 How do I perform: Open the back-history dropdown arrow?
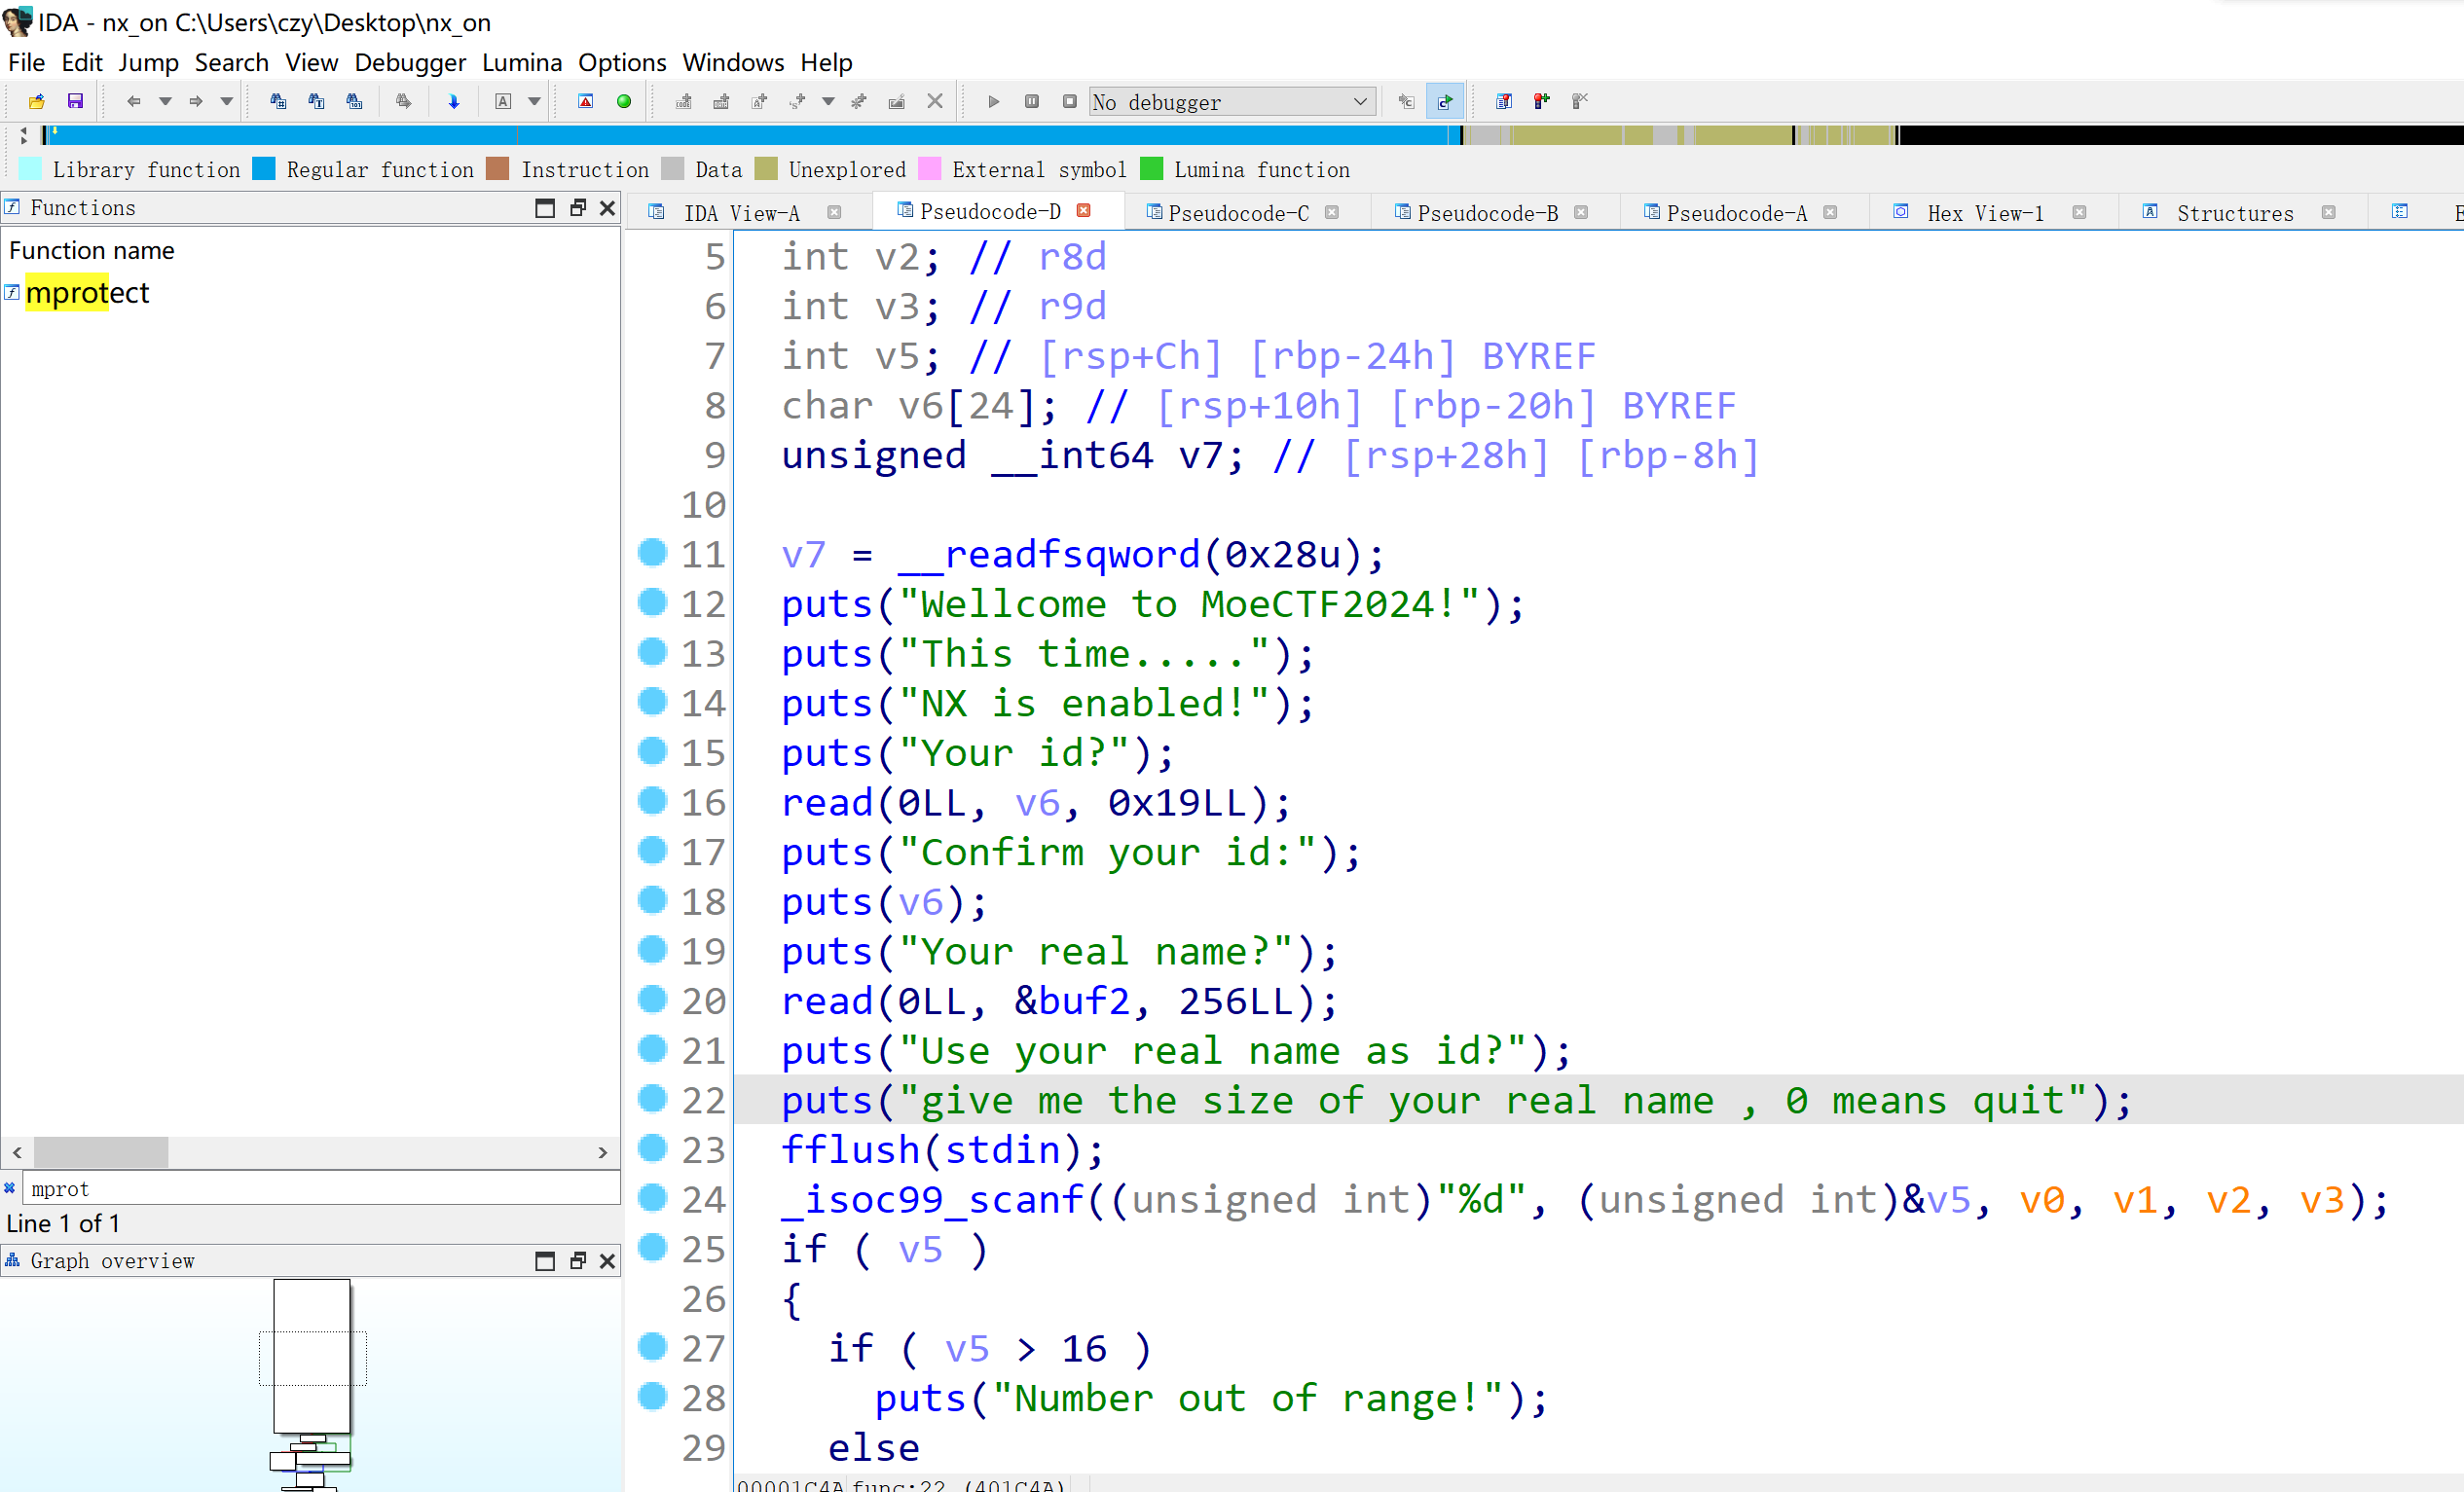tap(165, 101)
